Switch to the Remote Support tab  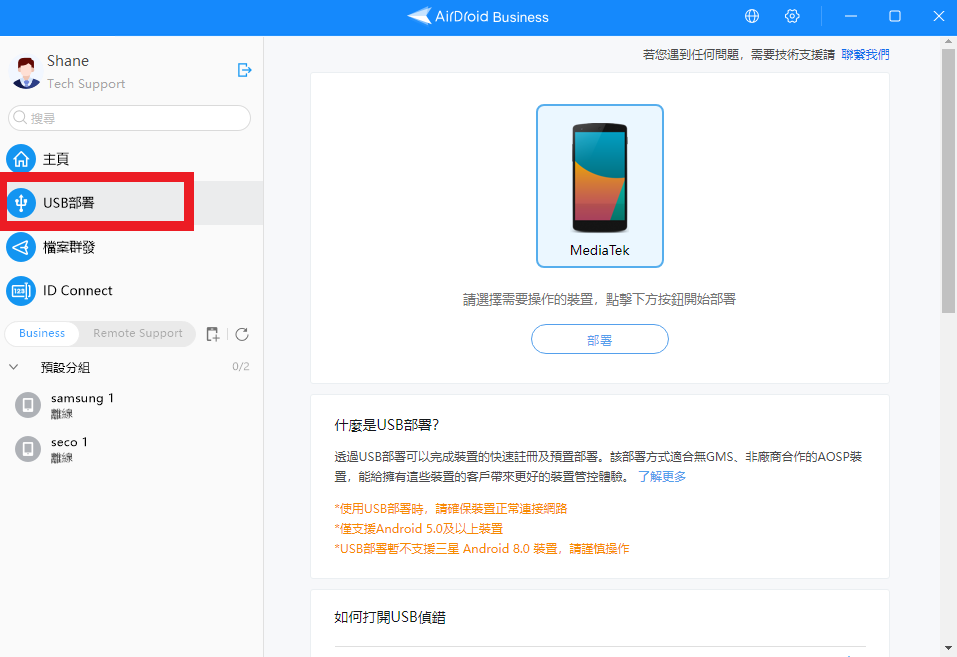coord(137,333)
